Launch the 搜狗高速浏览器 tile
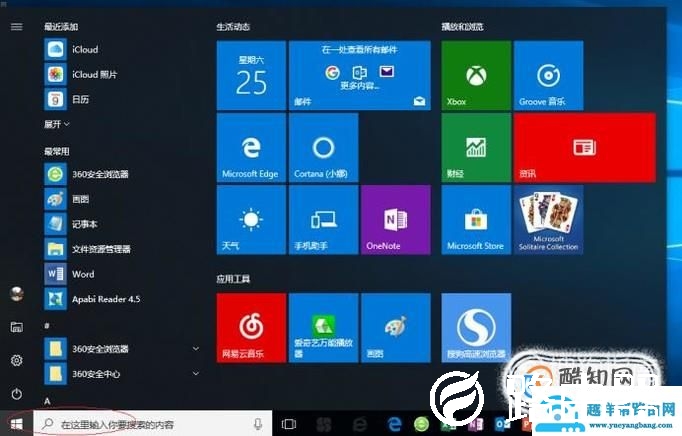The image size is (682, 436). coord(476,328)
